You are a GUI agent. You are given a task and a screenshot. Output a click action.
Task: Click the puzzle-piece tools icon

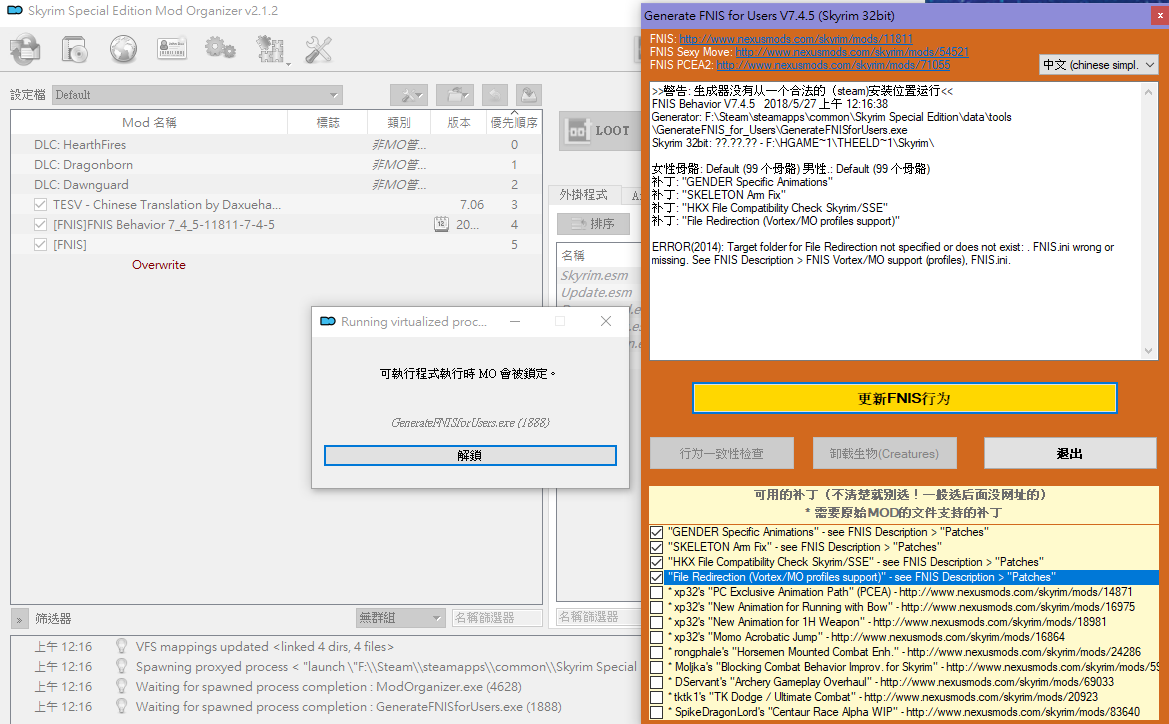tap(271, 49)
